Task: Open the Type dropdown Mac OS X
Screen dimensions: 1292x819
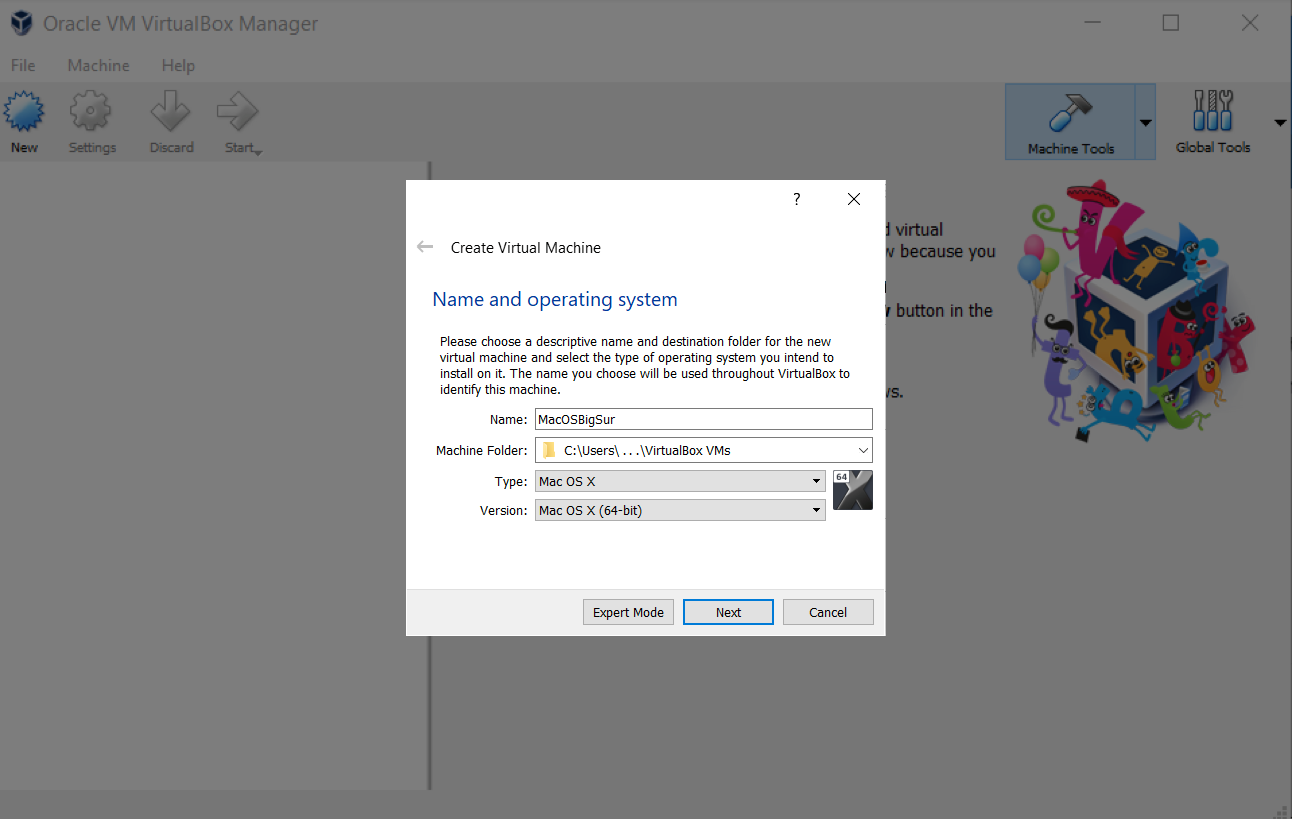Action: tap(680, 481)
